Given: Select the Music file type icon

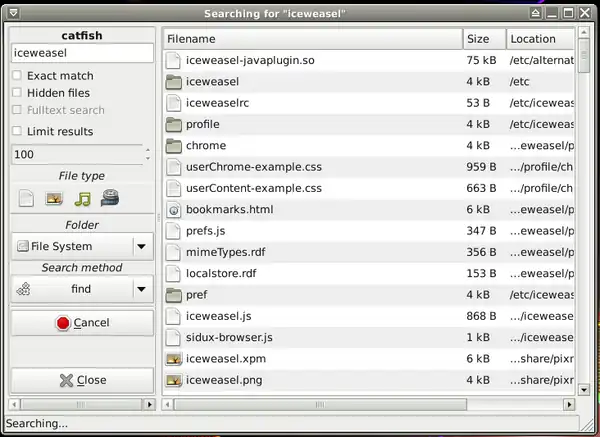Looking at the screenshot, I should [82, 198].
